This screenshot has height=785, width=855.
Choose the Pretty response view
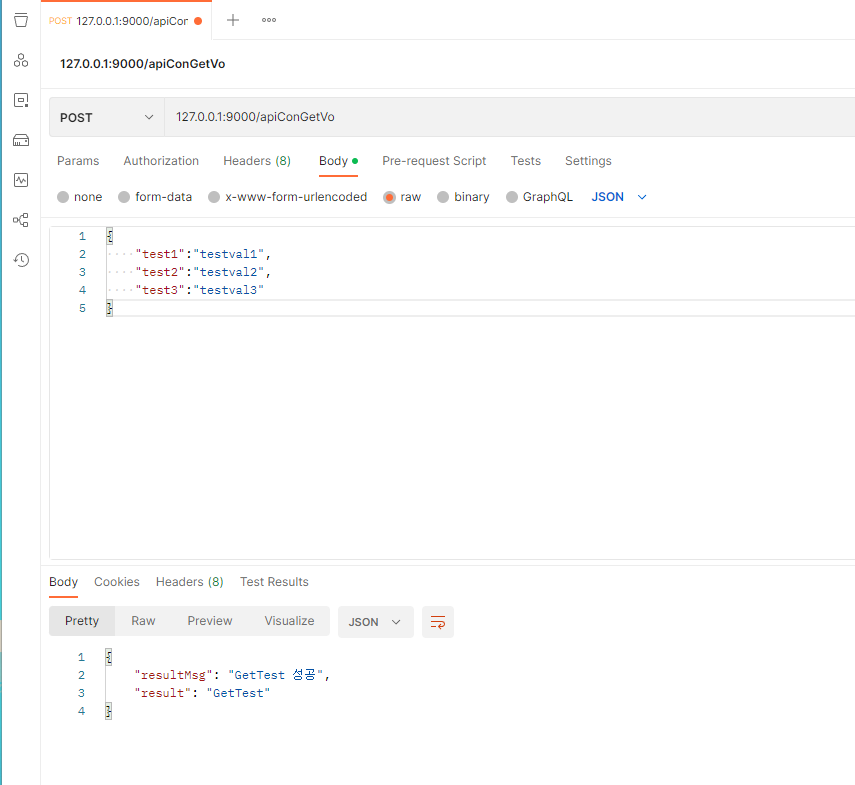[82, 621]
